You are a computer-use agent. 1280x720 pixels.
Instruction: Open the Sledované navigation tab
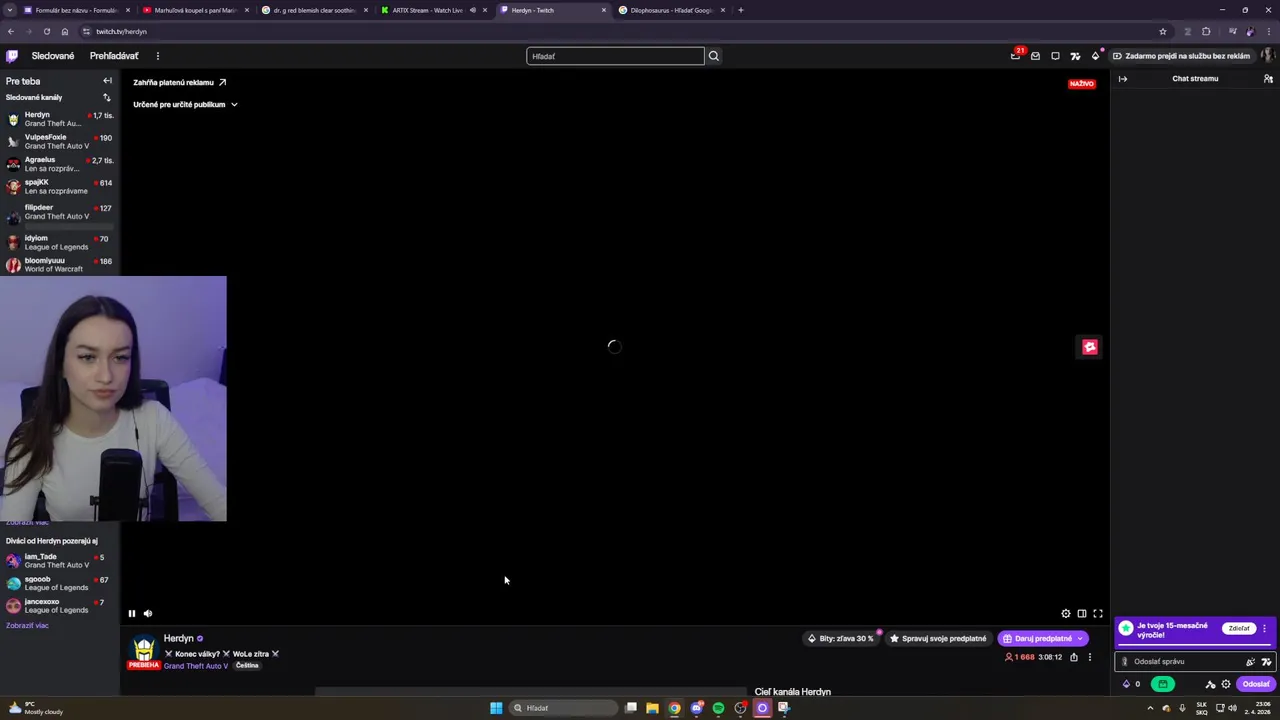[x=53, y=56]
